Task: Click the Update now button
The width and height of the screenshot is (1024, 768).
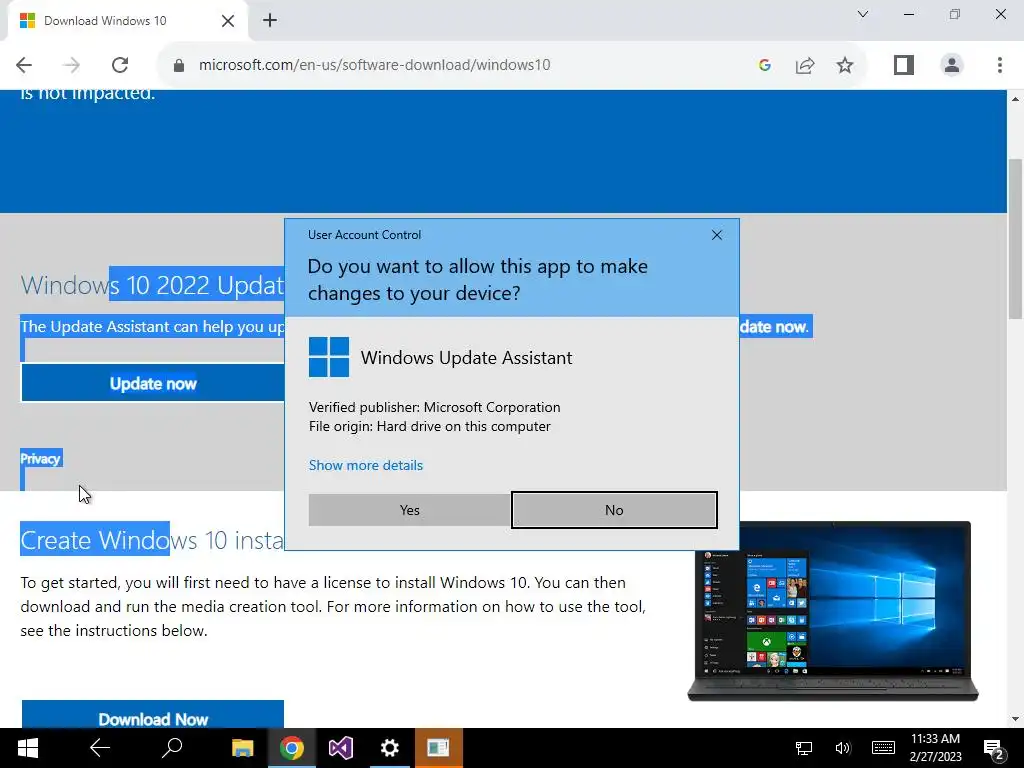Action: (153, 383)
